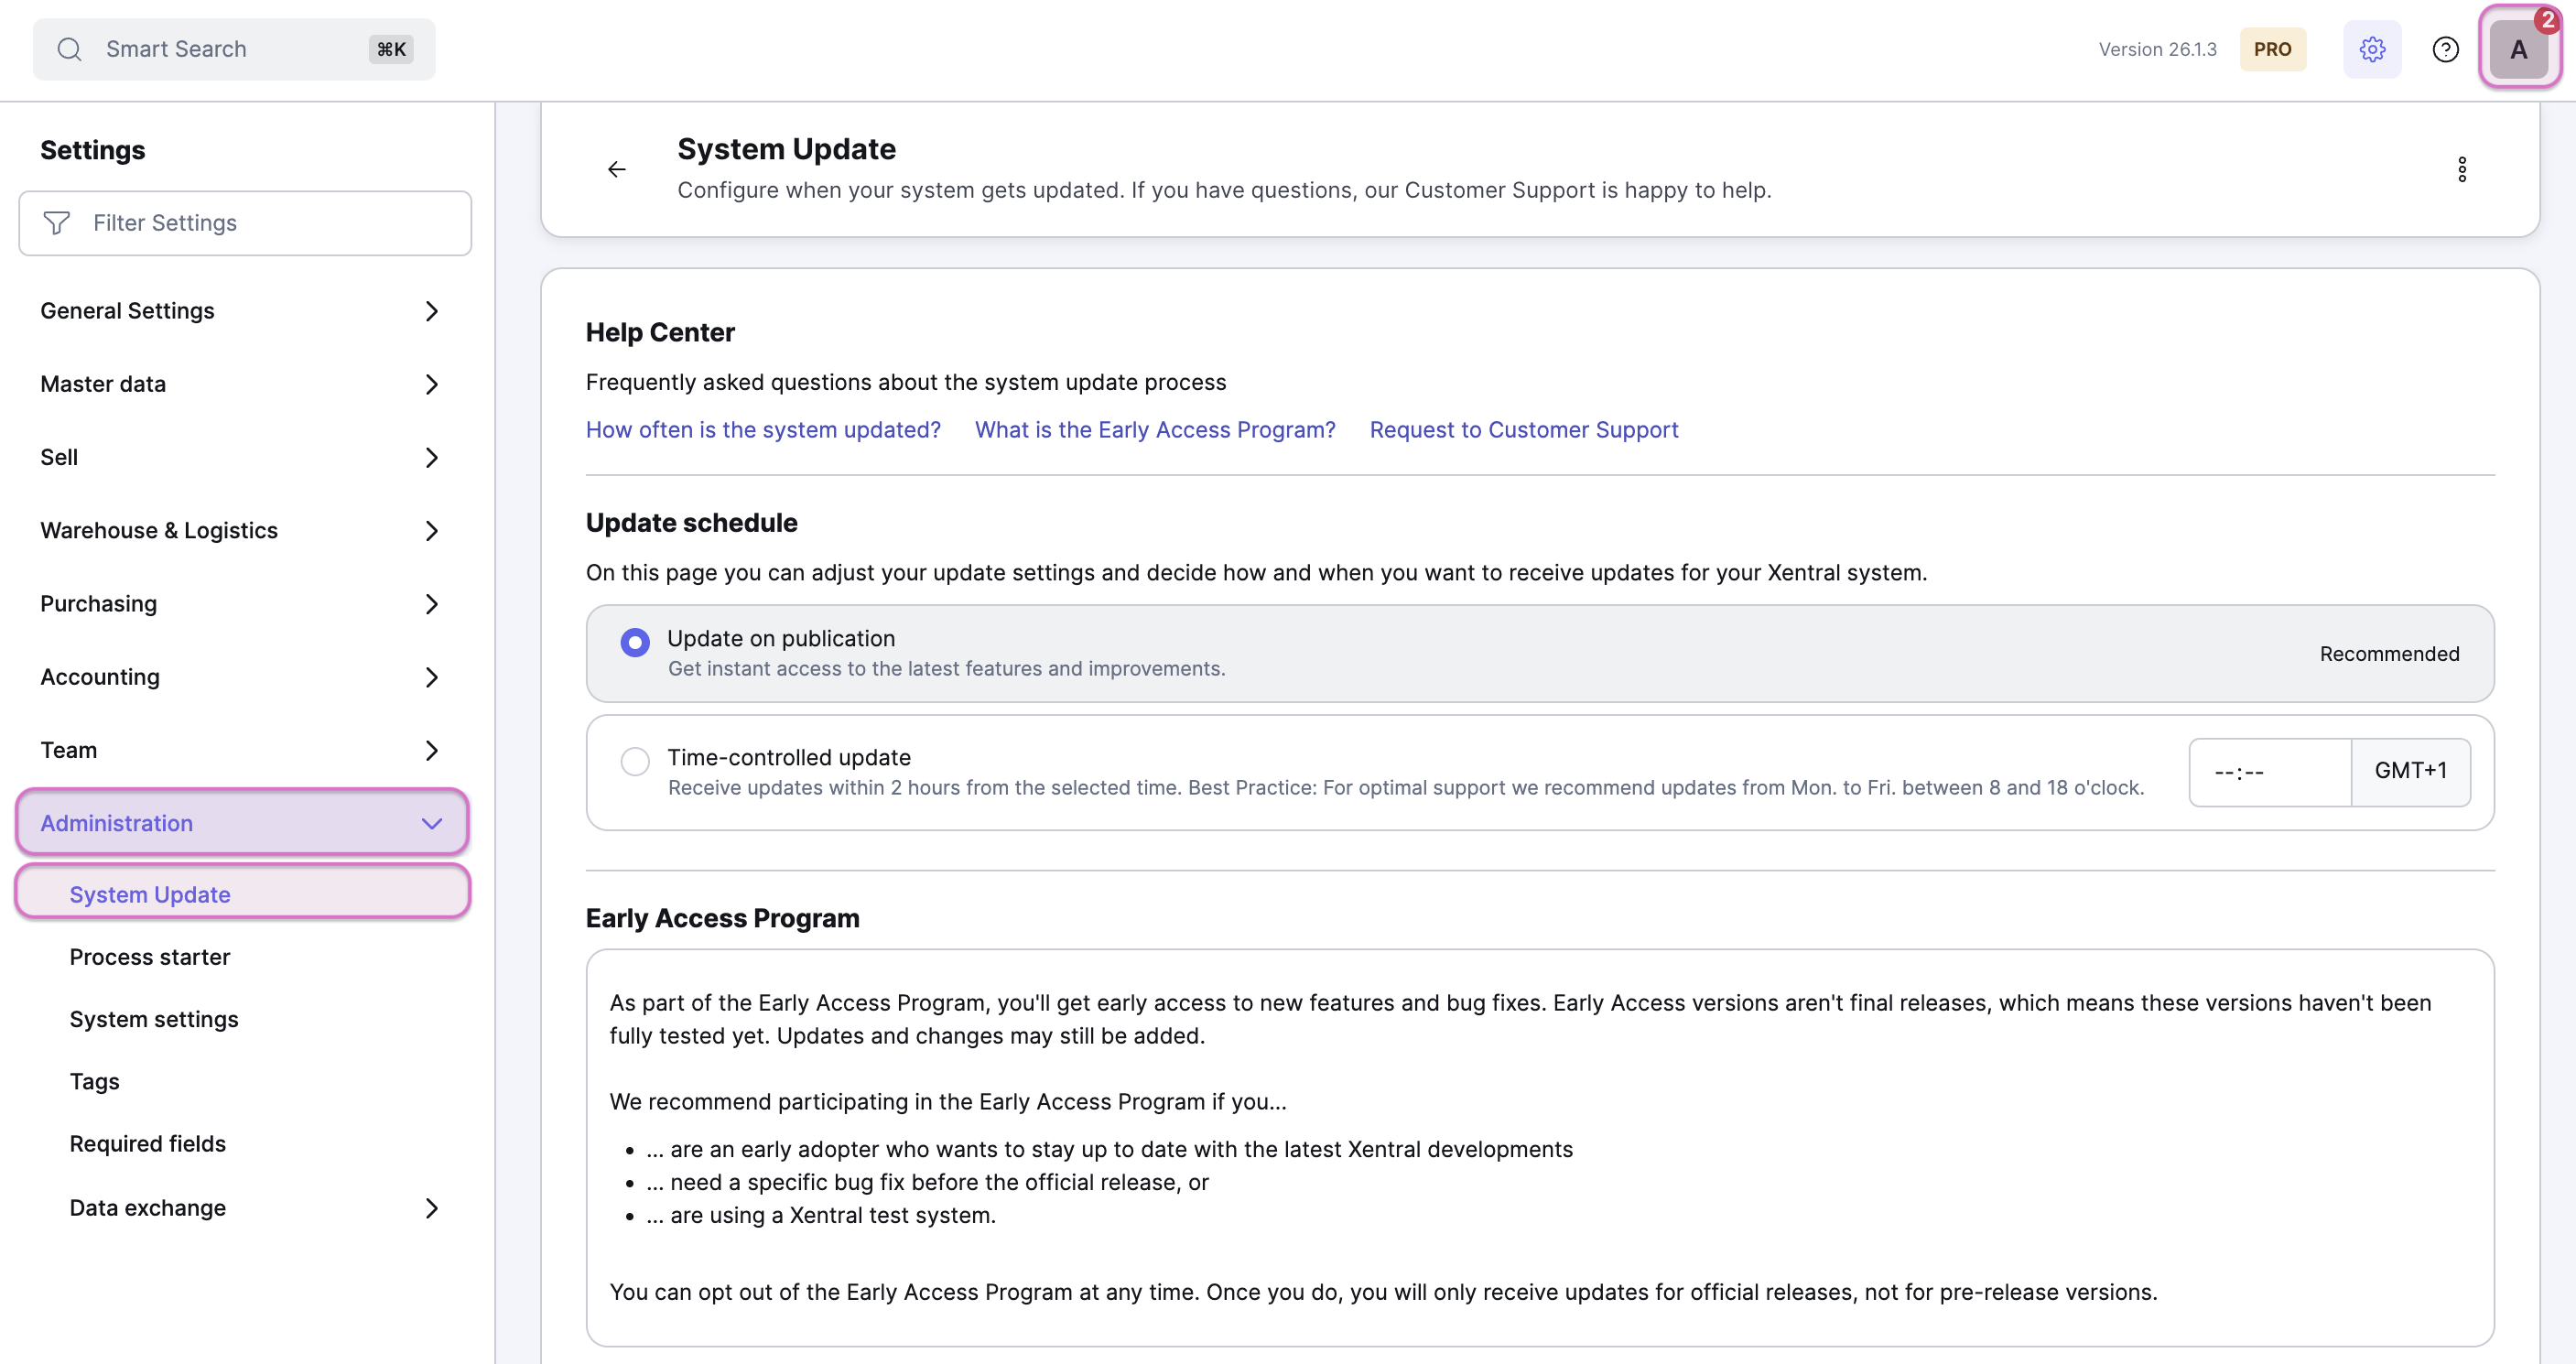Open Smart Search

[233, 48]
